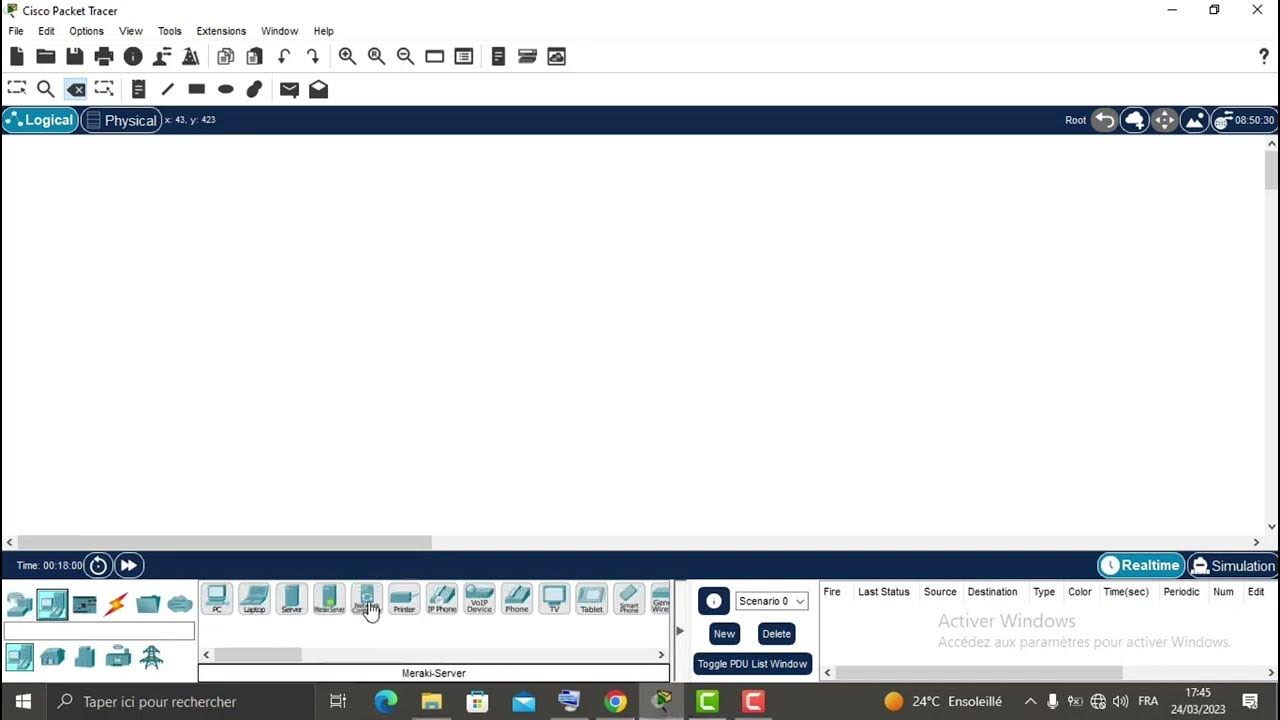Pick the Tablet end device
Screen dimensions: 1280x720
click(592, 598)
